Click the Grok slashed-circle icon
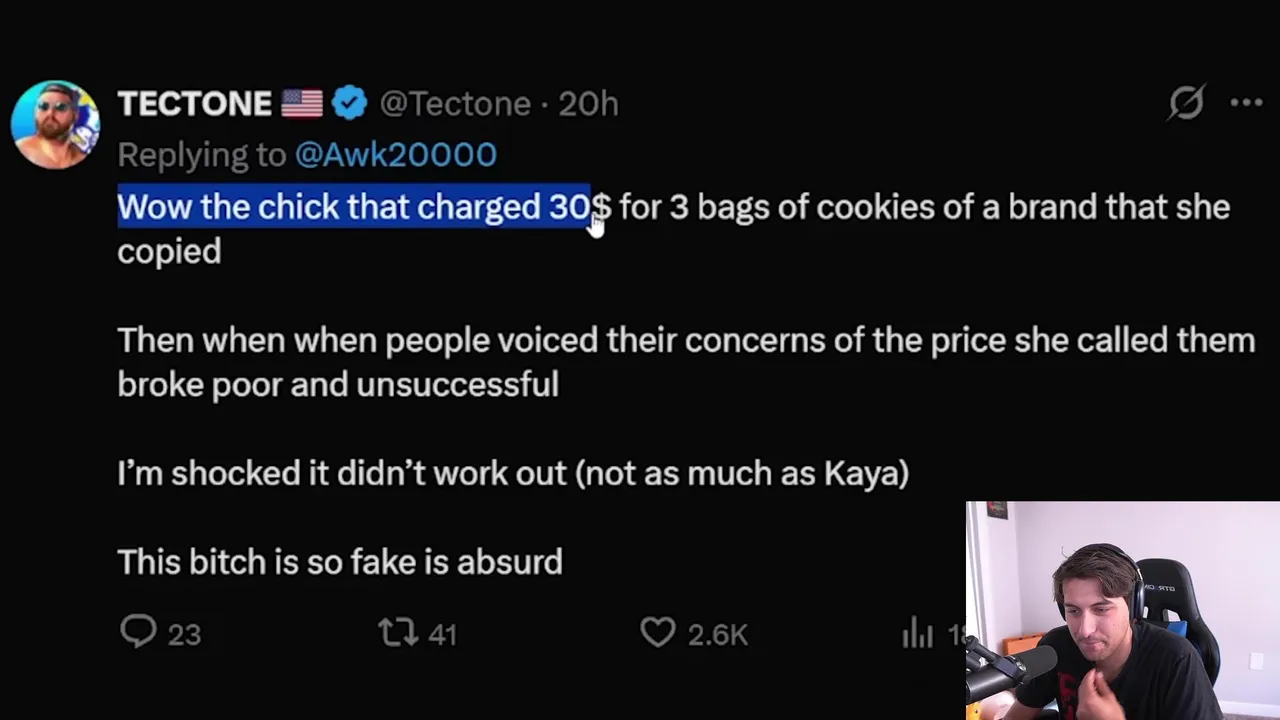The width and height of the screenshot is (1280, 720). [x=1186, y=102]
